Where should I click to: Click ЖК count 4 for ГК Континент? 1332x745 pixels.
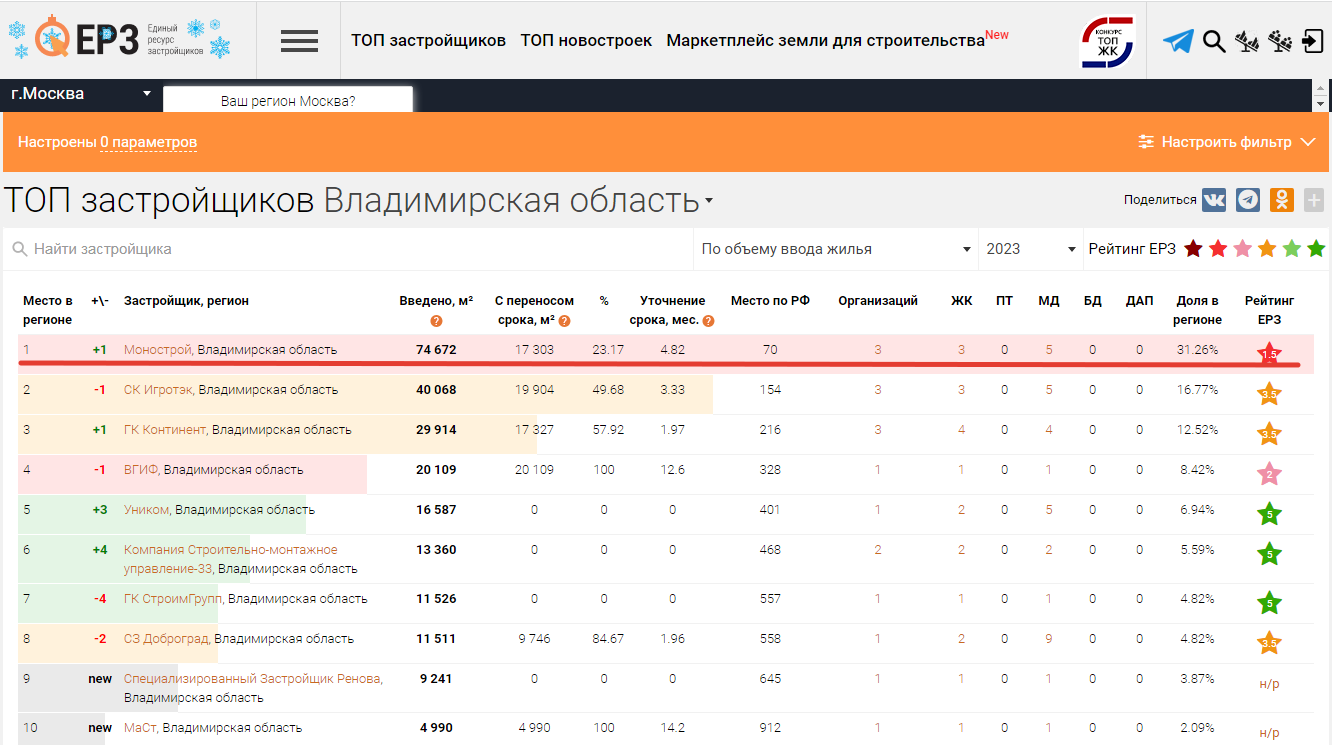coord(962,430)
